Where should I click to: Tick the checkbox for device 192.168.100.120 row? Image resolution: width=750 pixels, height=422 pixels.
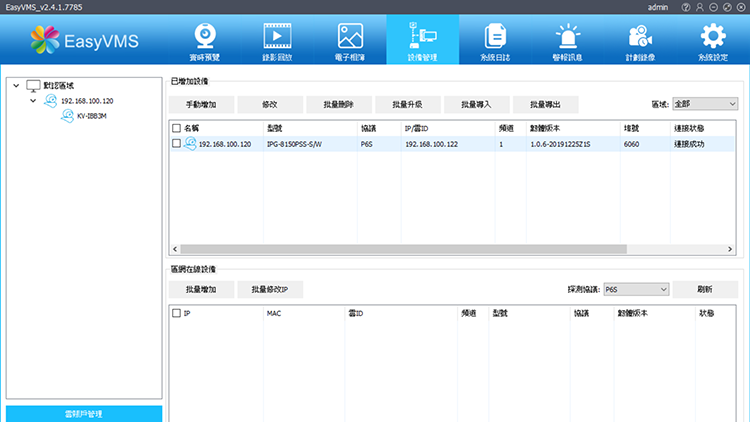tap(177, 144)
